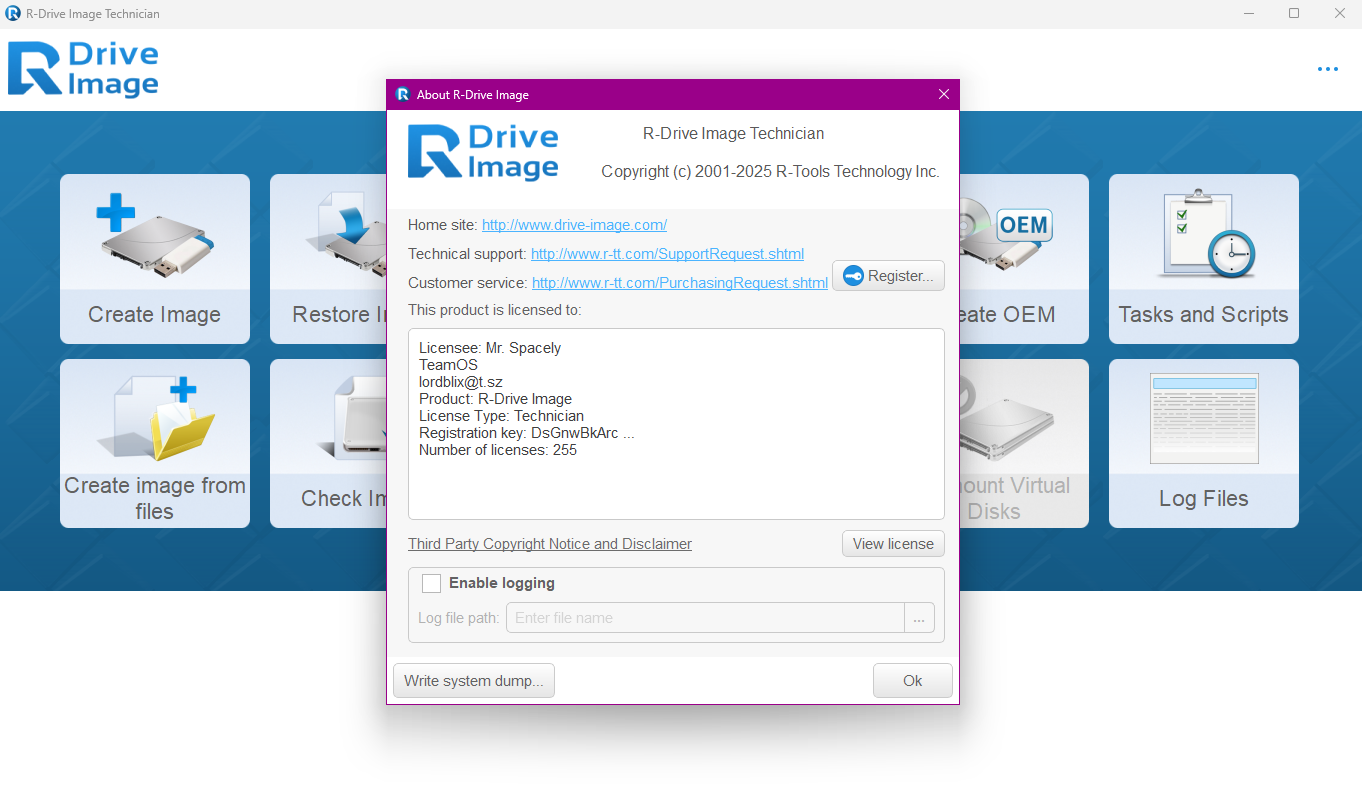Click the R-Drive Image logo in main window header
Screen dimensions: 1362x797
click(x=83, y=69)
